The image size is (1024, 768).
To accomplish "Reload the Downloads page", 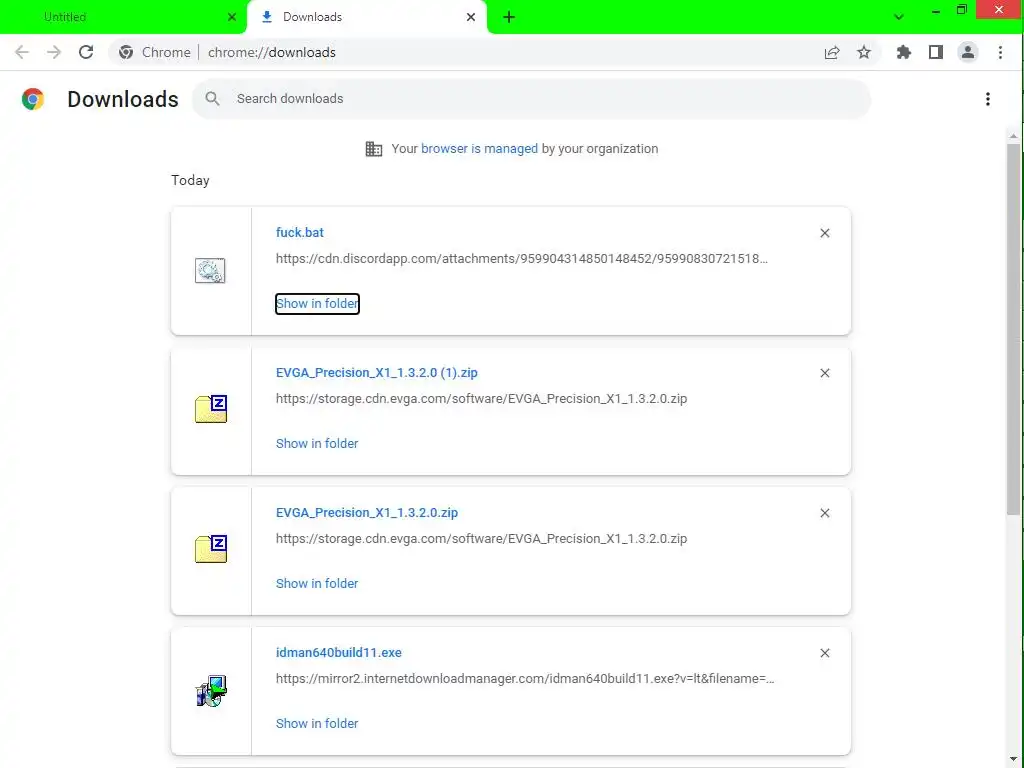I will (x=86, y=52).
